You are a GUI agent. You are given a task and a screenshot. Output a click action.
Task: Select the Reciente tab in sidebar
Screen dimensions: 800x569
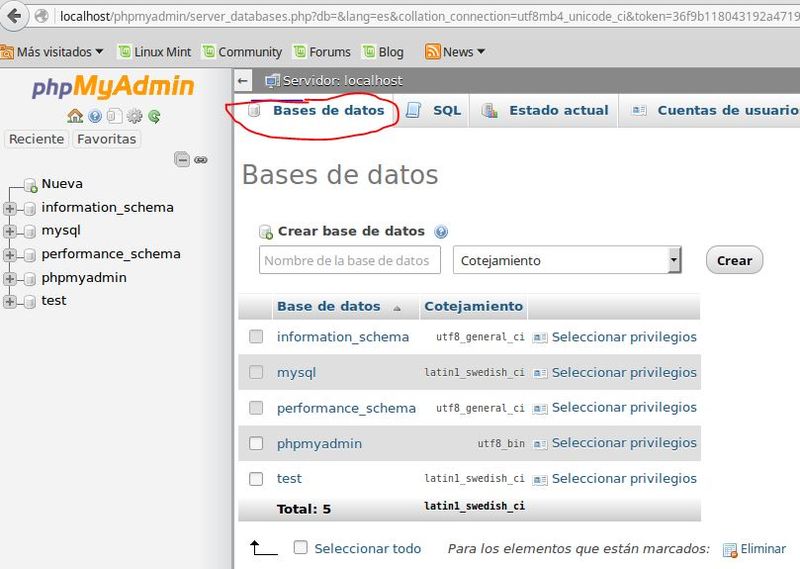coord(36,139)
